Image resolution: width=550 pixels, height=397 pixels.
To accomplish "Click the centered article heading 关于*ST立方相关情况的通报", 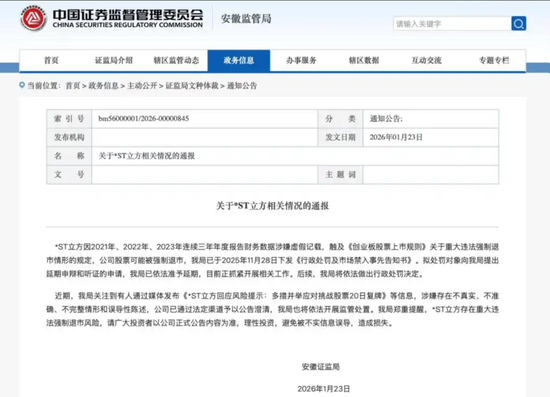I will (273, 206).
